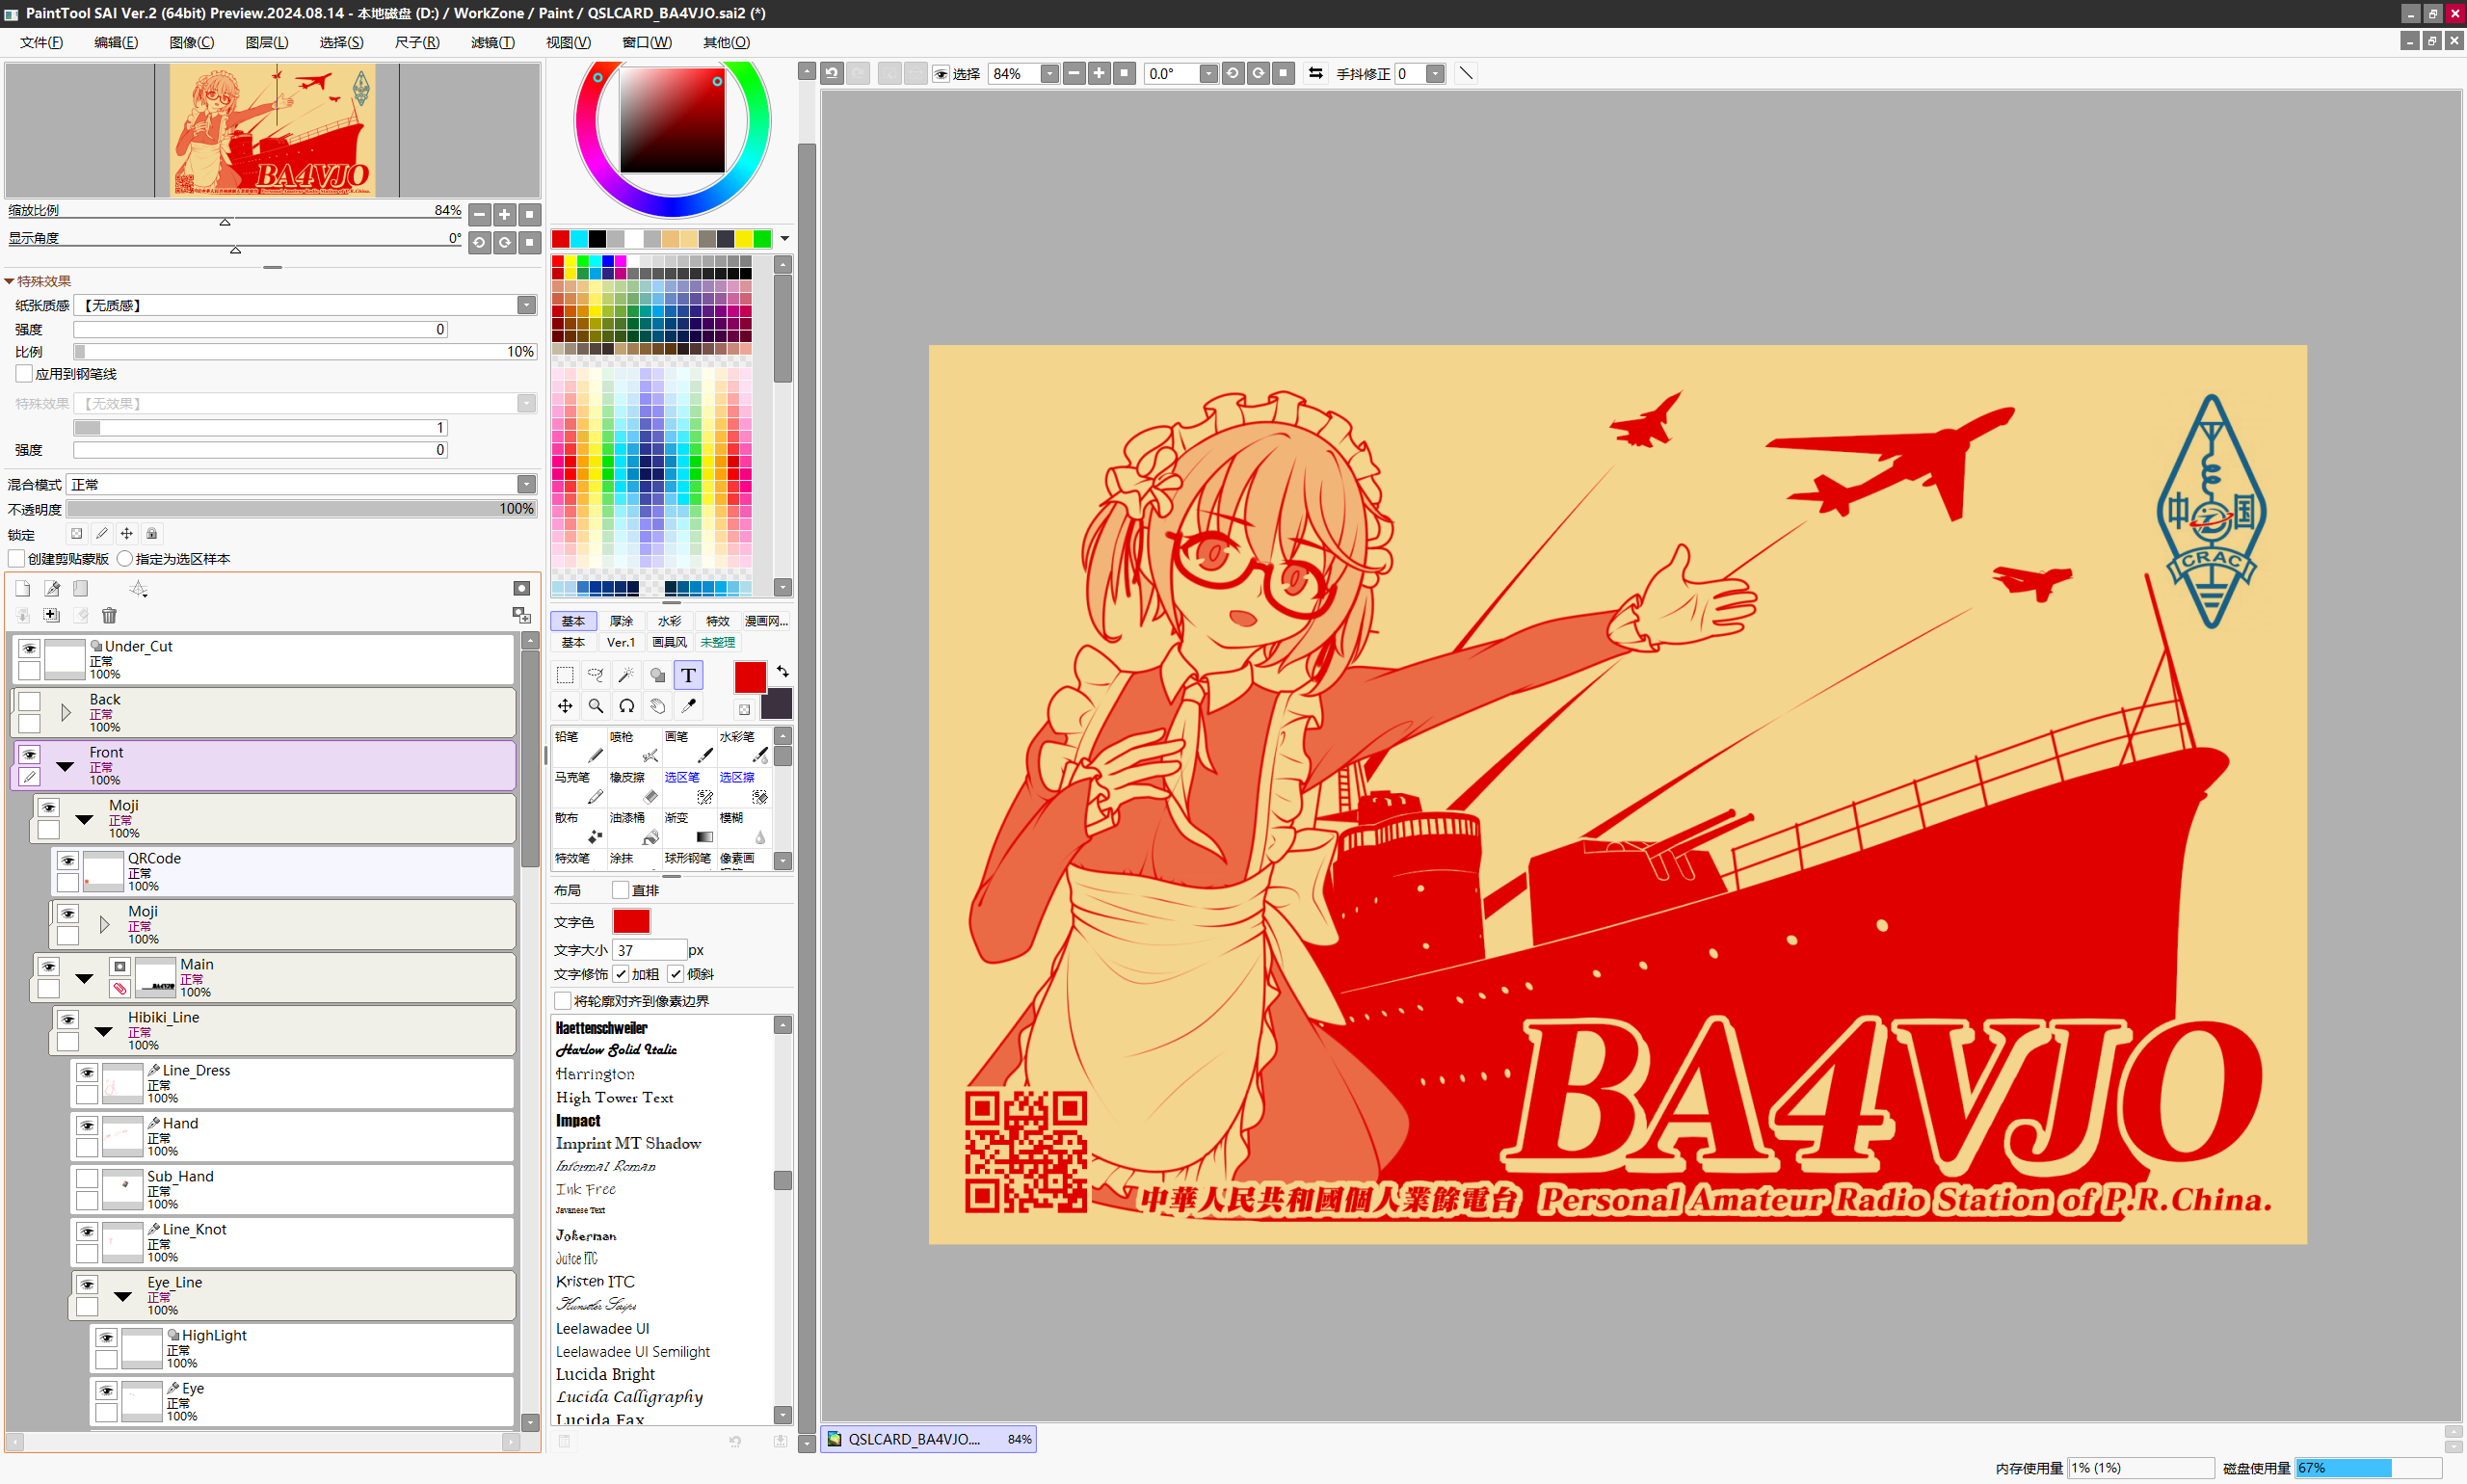The image size is (2467, 1484).
Task: Choose the 渐变 gradient tool
Action: [689, 828]
